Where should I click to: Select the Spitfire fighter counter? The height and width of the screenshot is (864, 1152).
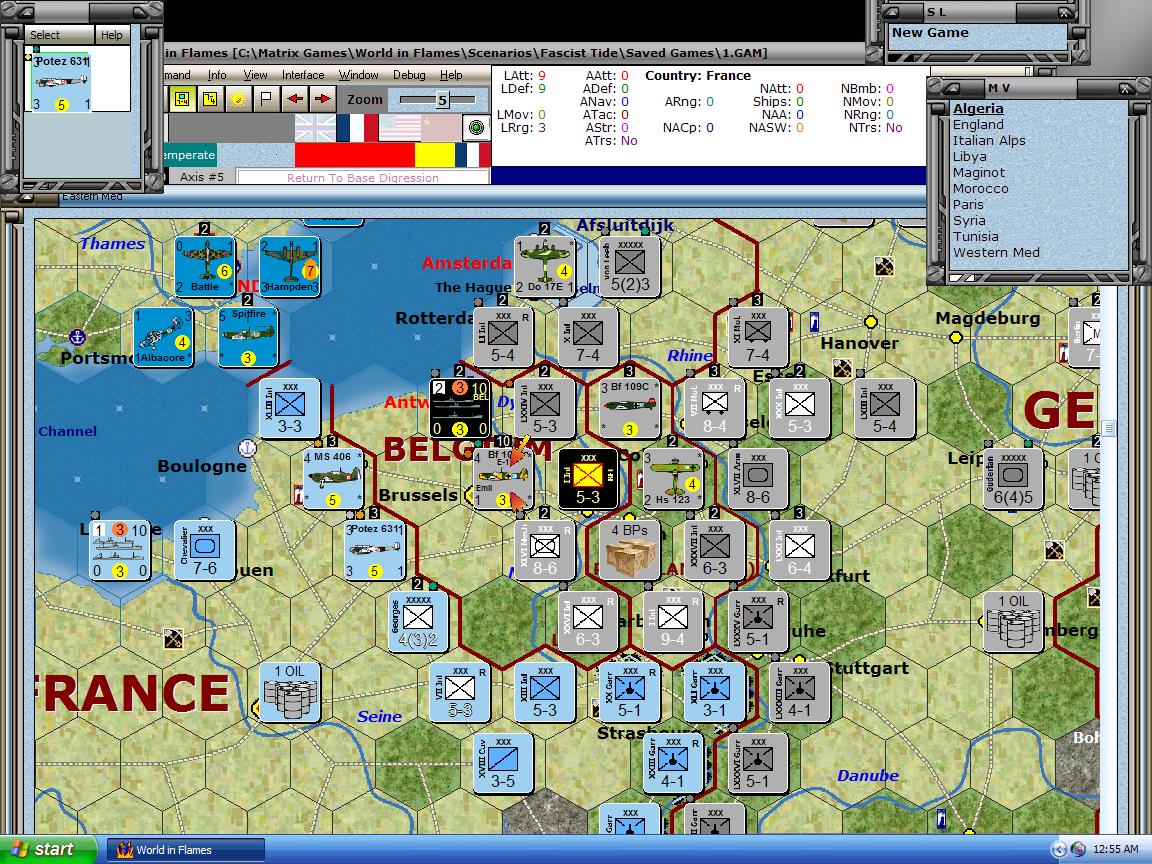tap(248, 336)
